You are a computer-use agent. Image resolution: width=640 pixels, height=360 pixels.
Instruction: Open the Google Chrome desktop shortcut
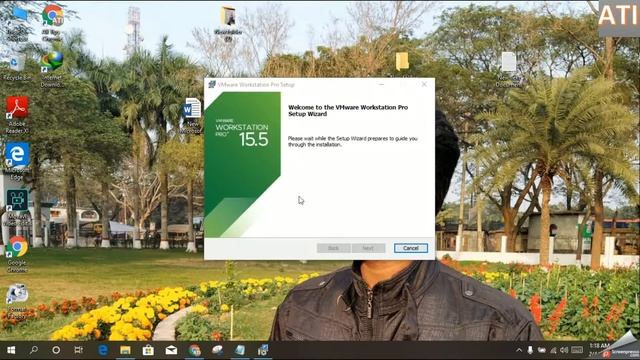[x=17, y=253]
